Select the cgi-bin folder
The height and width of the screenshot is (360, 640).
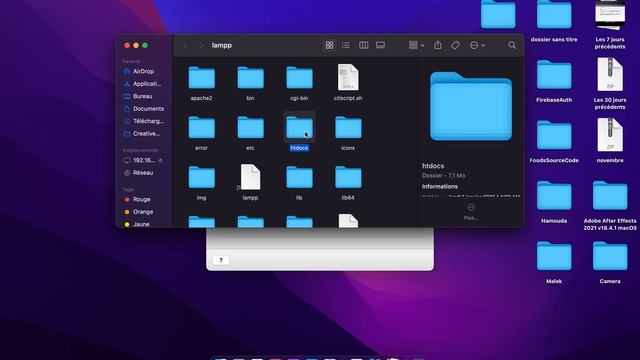pyautogui.click(x=299, y=78)
